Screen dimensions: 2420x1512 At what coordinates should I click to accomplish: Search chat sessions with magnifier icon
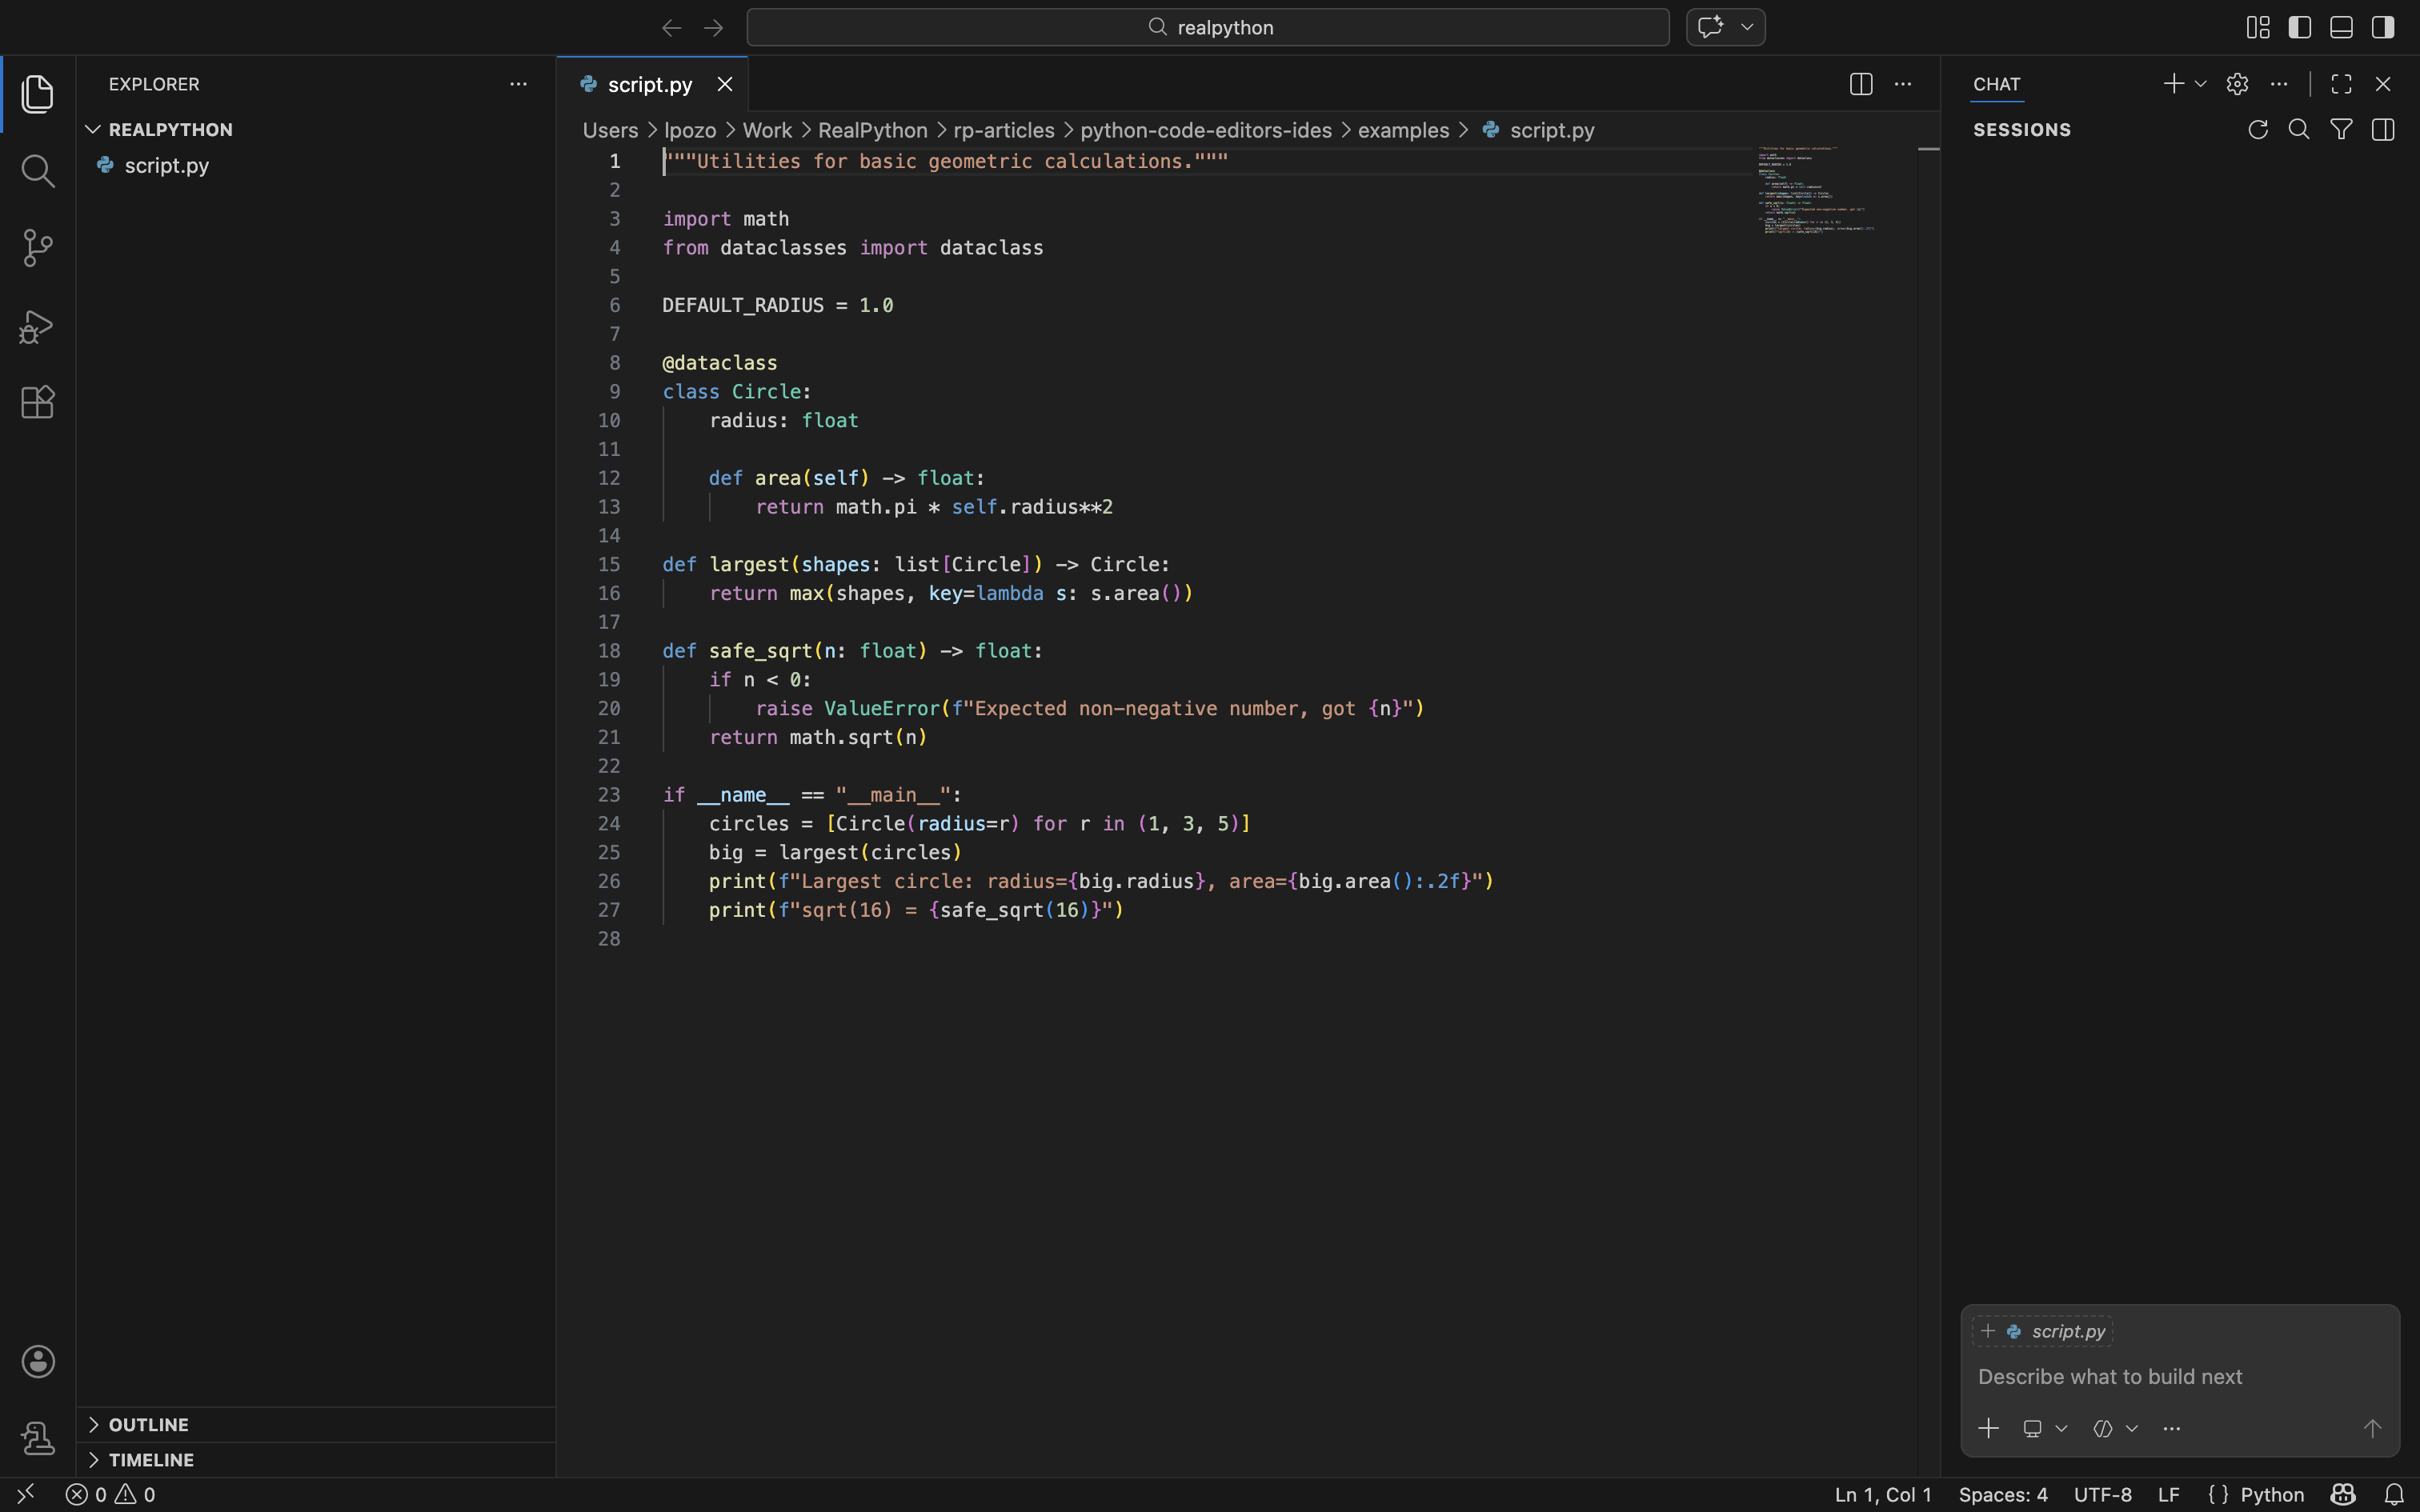click(2299, 129)
